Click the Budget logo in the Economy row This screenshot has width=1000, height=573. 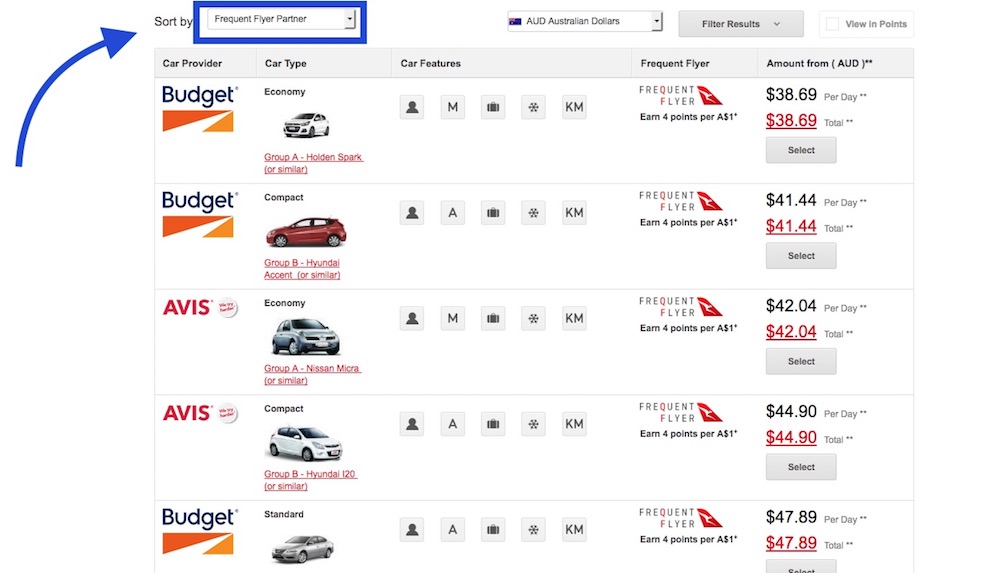pyautogui.click(x=200, y=108)
